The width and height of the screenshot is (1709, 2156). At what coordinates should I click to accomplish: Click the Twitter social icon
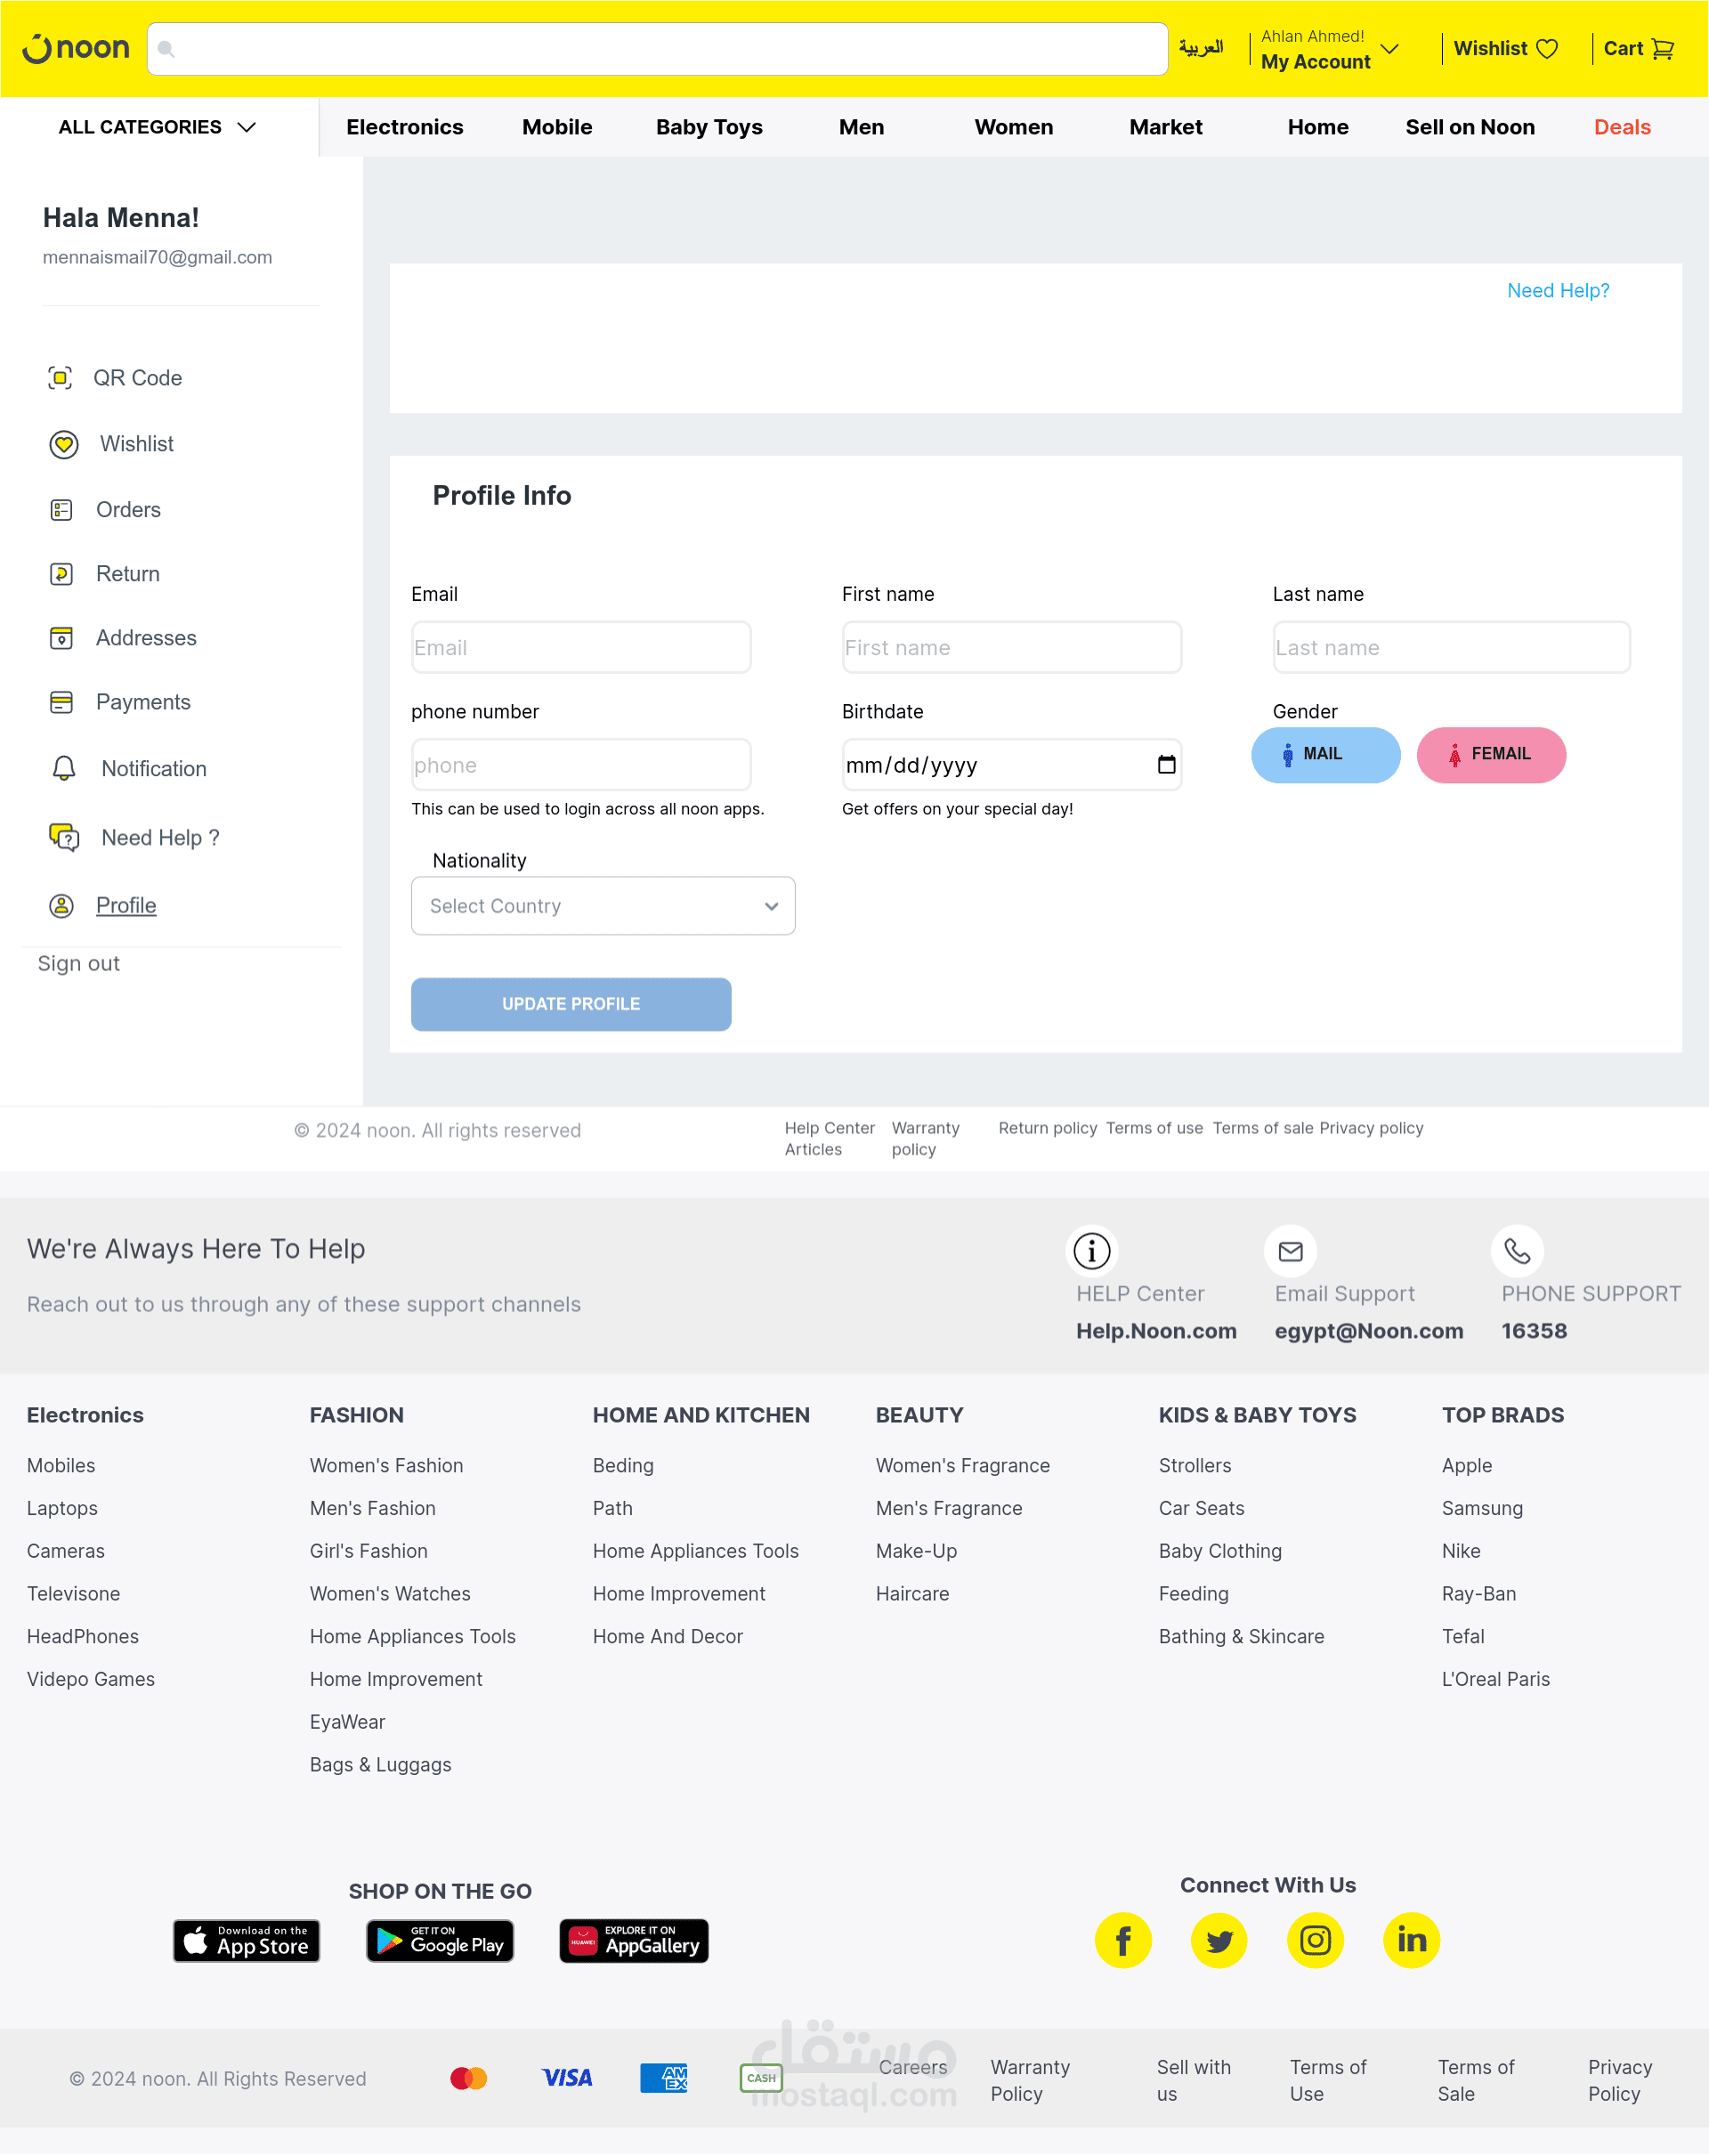click(1219, 1940)
